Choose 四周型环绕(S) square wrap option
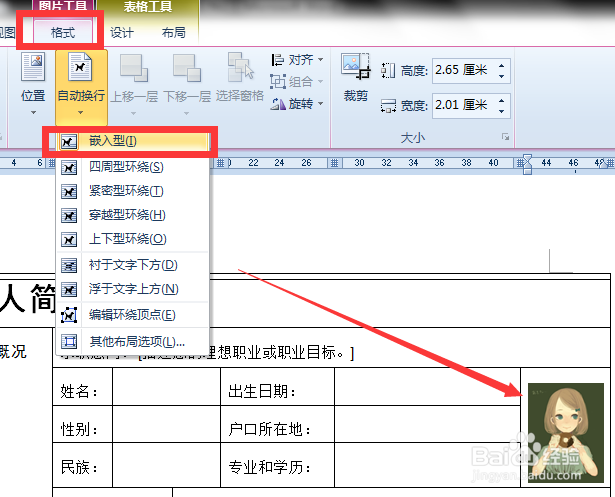The height and width of the screenshot is (497, 615). pyautogui.click(x=133, y=167)
